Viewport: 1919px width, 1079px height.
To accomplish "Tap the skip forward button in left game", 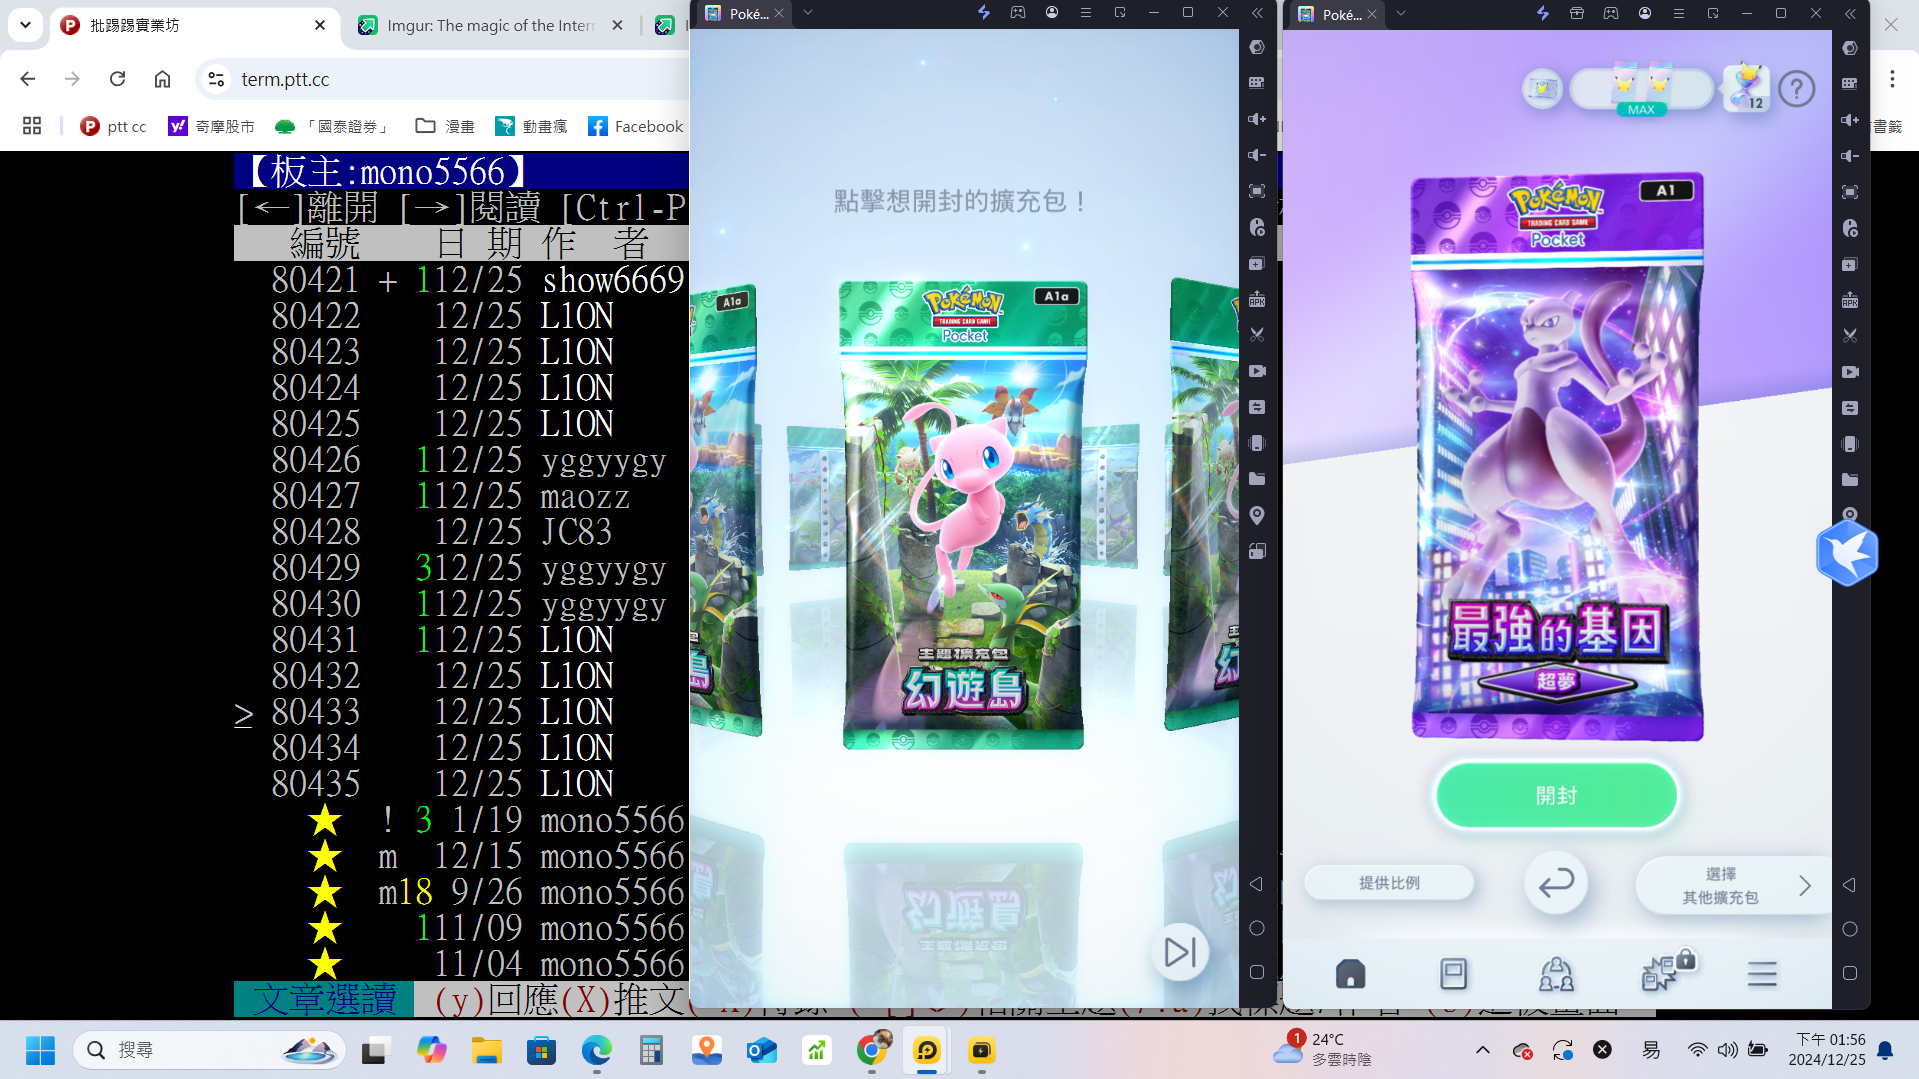I will 1180,952.
